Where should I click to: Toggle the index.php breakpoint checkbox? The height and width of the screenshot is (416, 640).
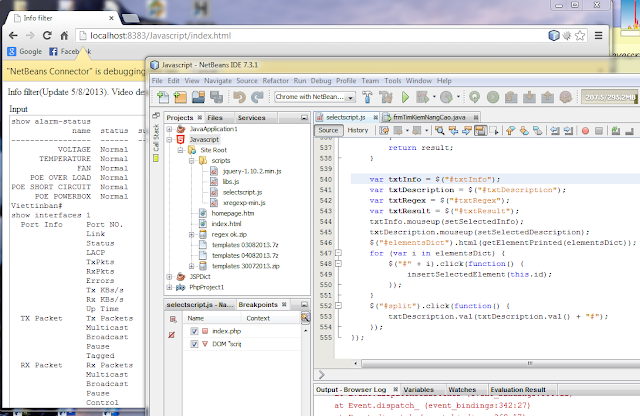[194, 331]
